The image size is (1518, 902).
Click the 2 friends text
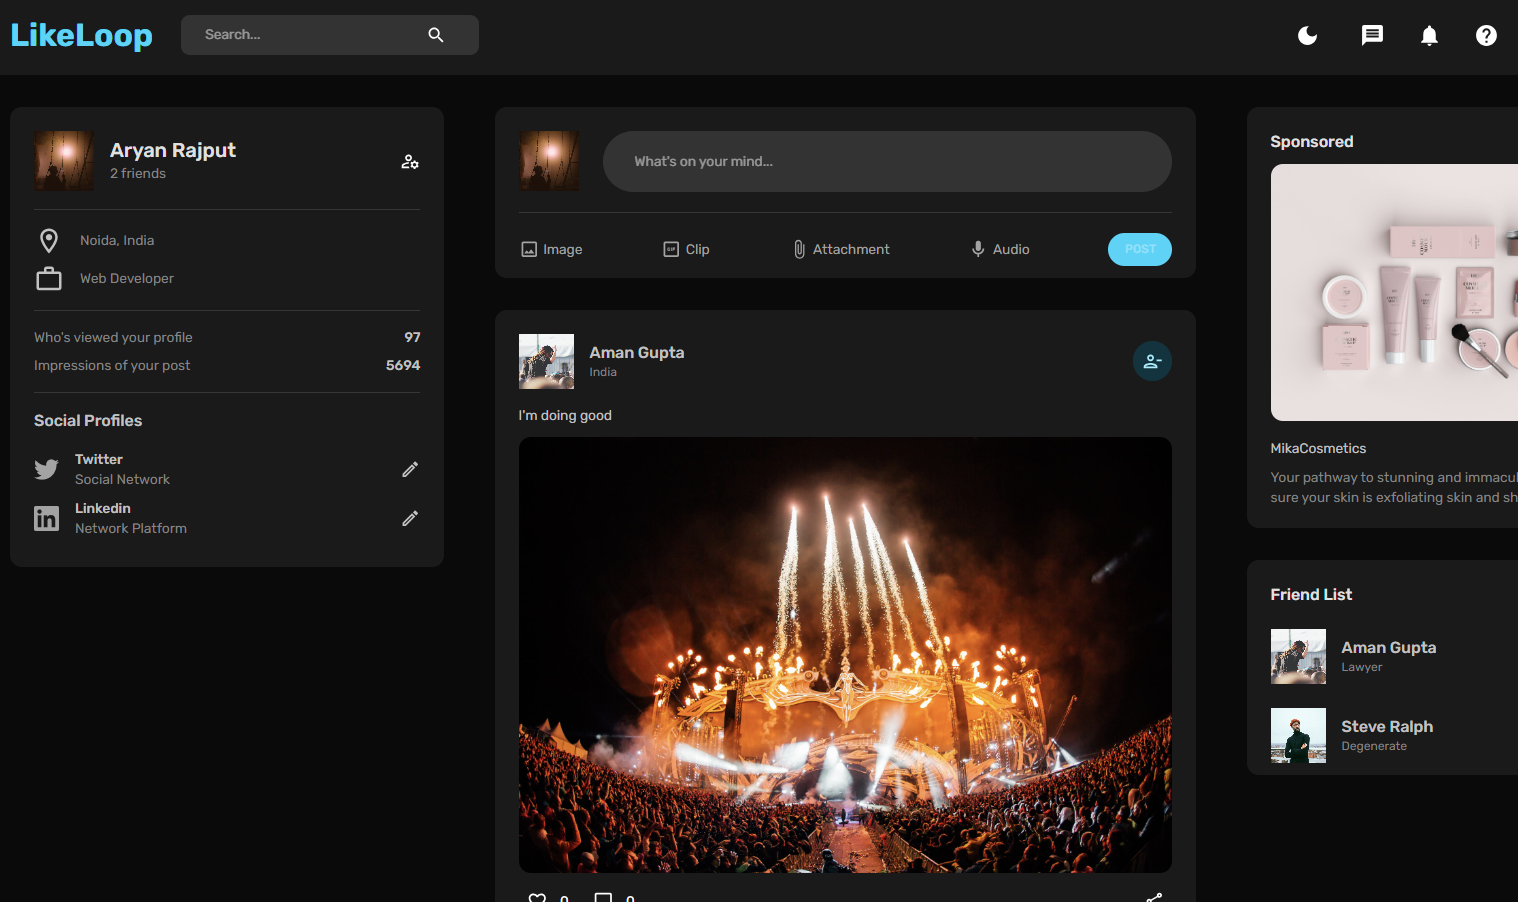click(x=138, y=173)
